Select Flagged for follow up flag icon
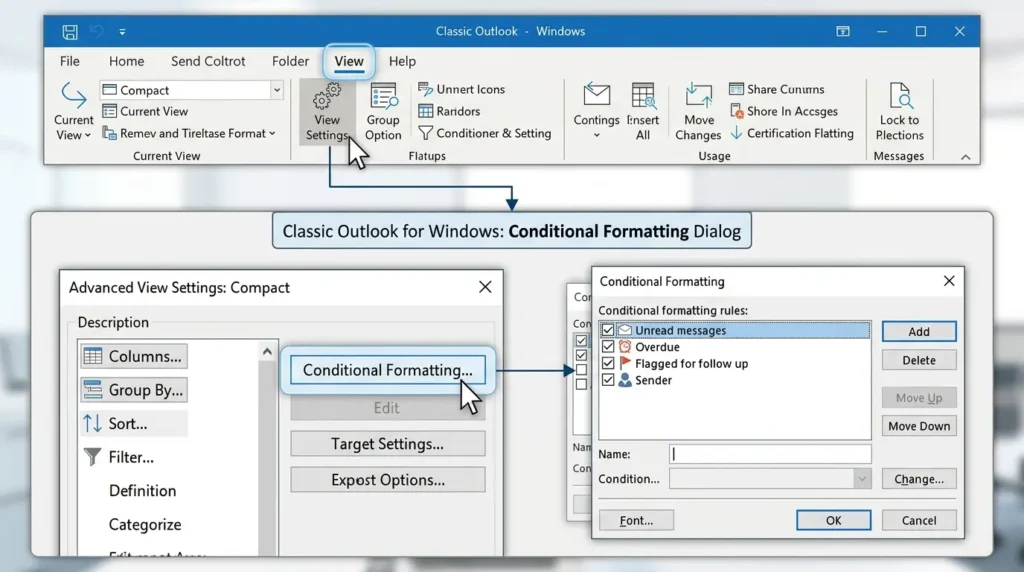 point(625,363)
